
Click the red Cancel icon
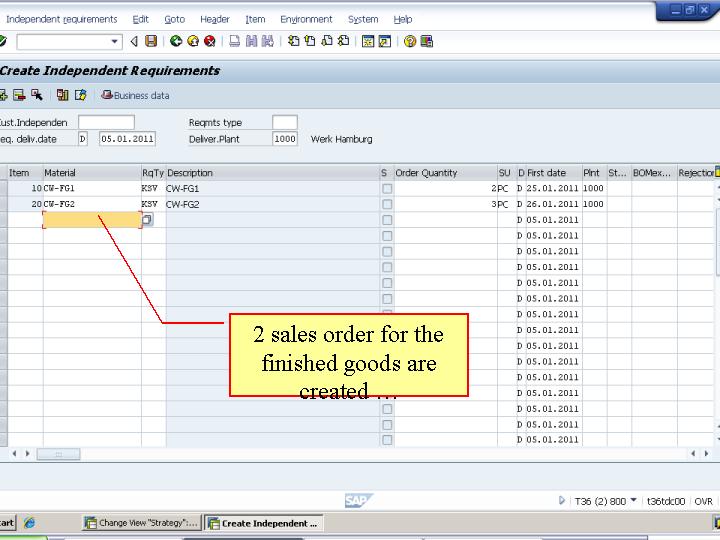pyautogui.click(x=210, y=41)
